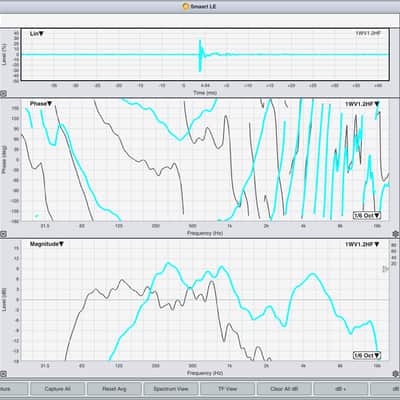This screenshot has height=400, width=400.
Task: Open the Phase plot type dropdown
Action: 41,104
